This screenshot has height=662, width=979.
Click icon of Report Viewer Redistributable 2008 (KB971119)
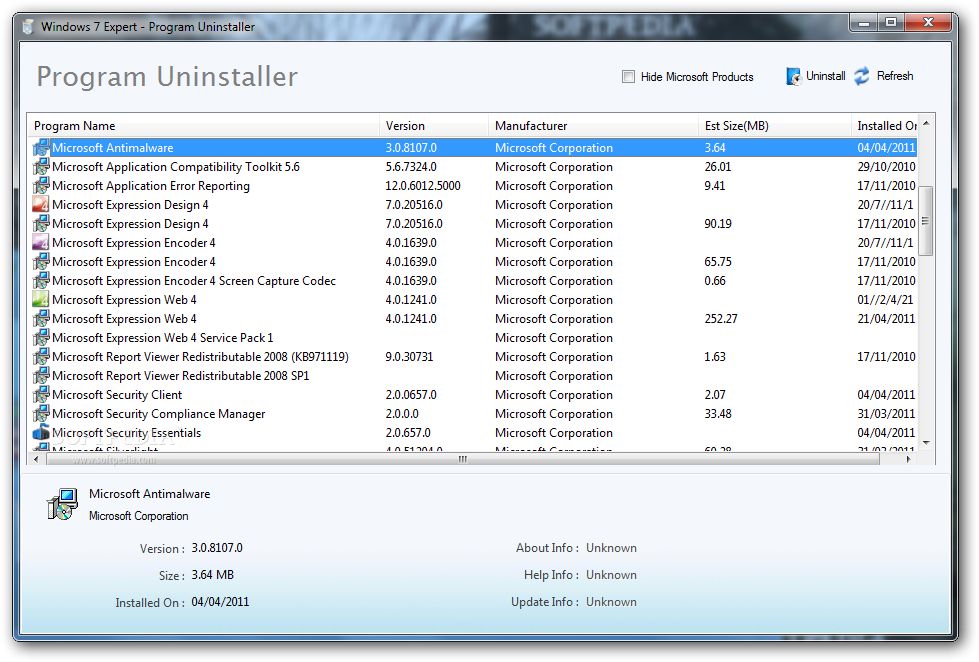pyautogui.click(x=41, y=357)
